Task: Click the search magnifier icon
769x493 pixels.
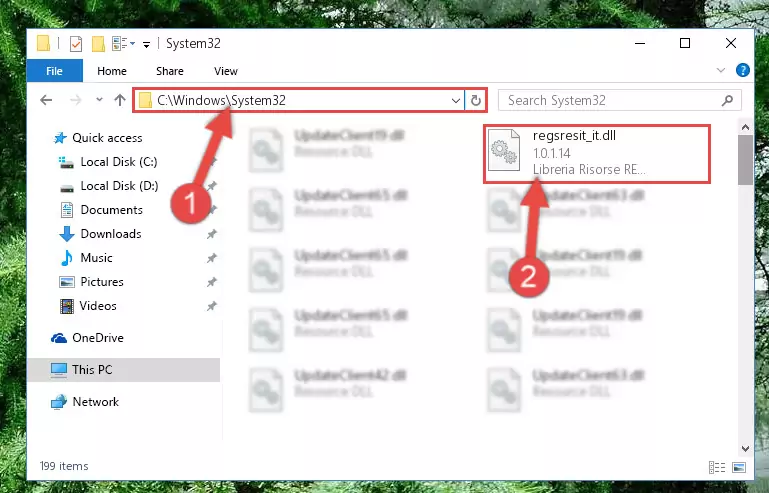Action: point(727,101)
